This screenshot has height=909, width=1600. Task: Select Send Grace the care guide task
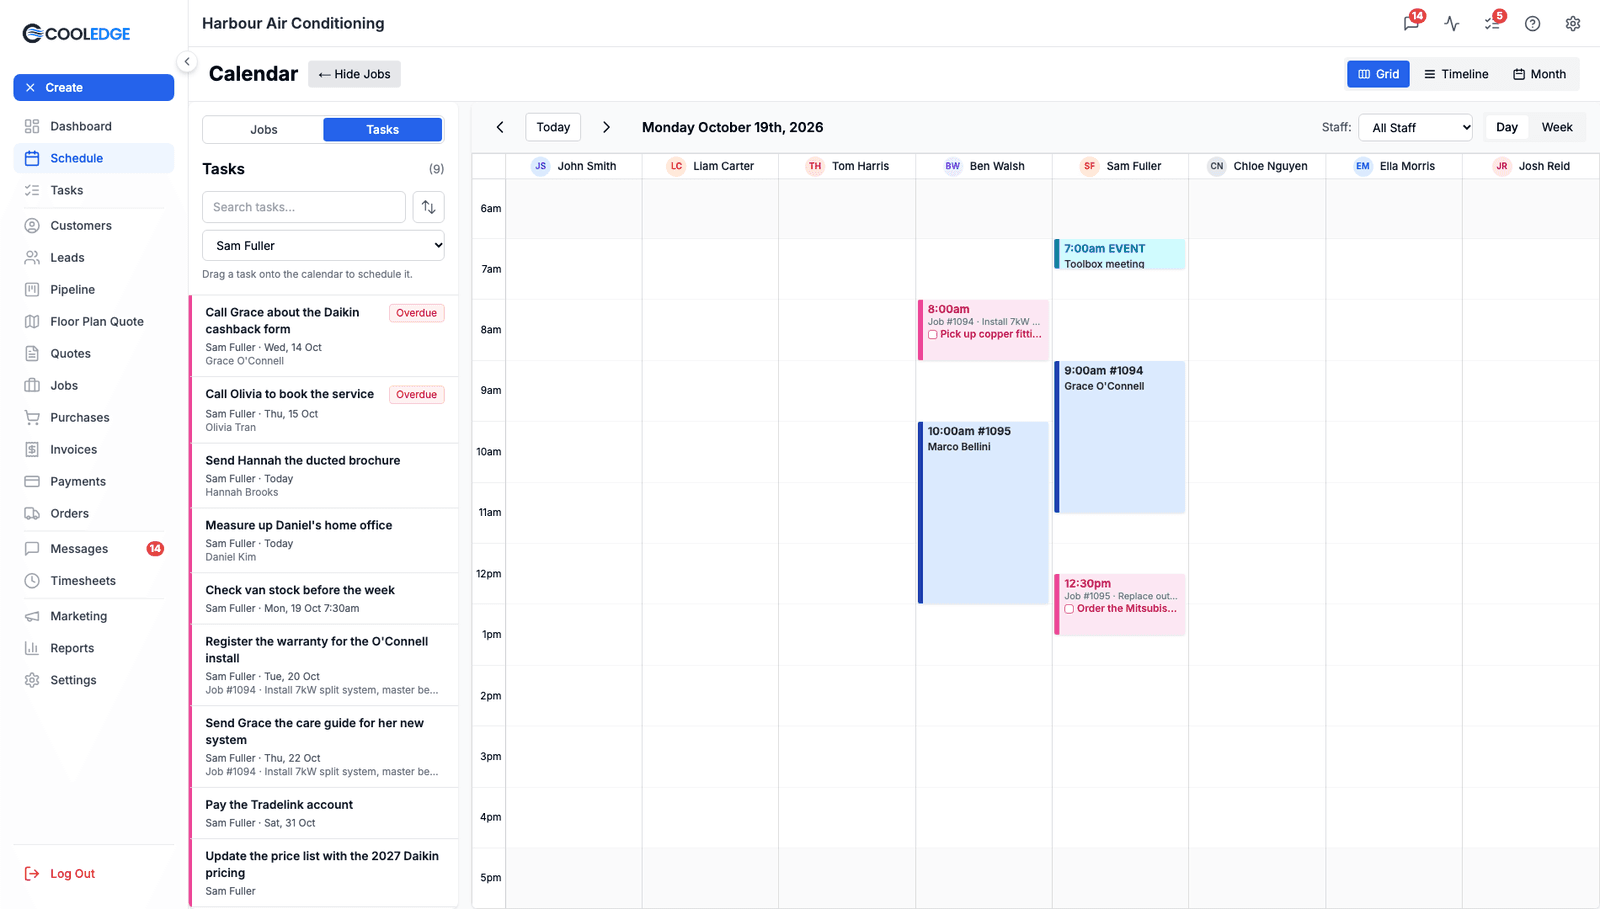[x=324, y=747]
